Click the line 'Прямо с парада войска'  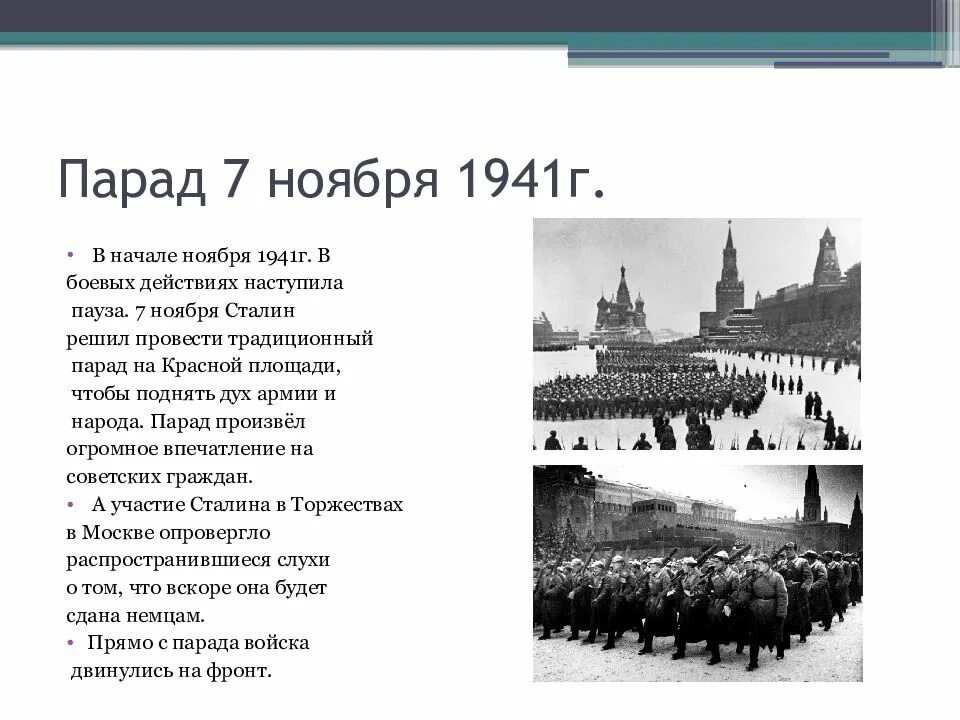click(198, 643)
